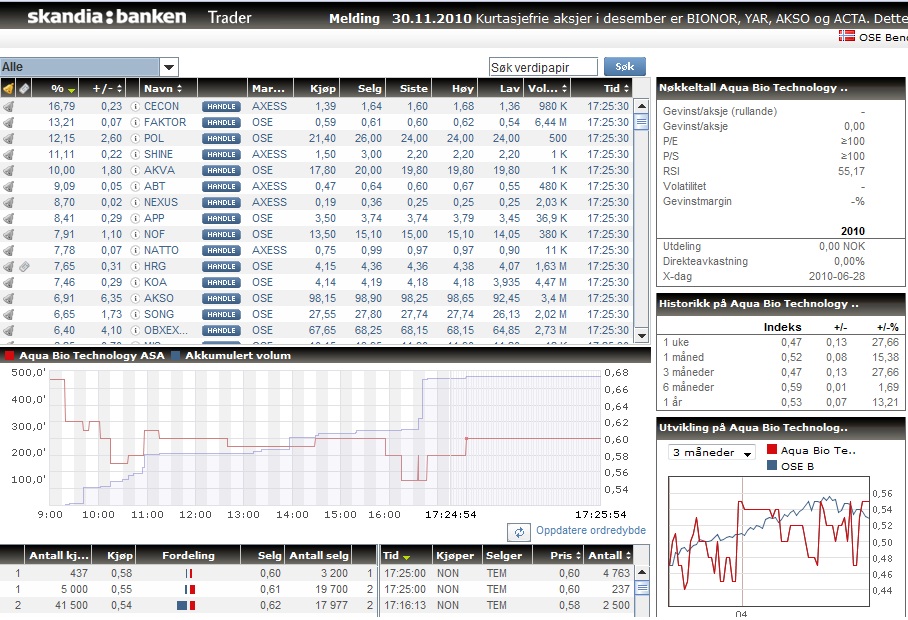Click the megaphone icon in the FAKTOR row
The height and width of the screenshot is (620, 908).
click(x=8, y=123)
